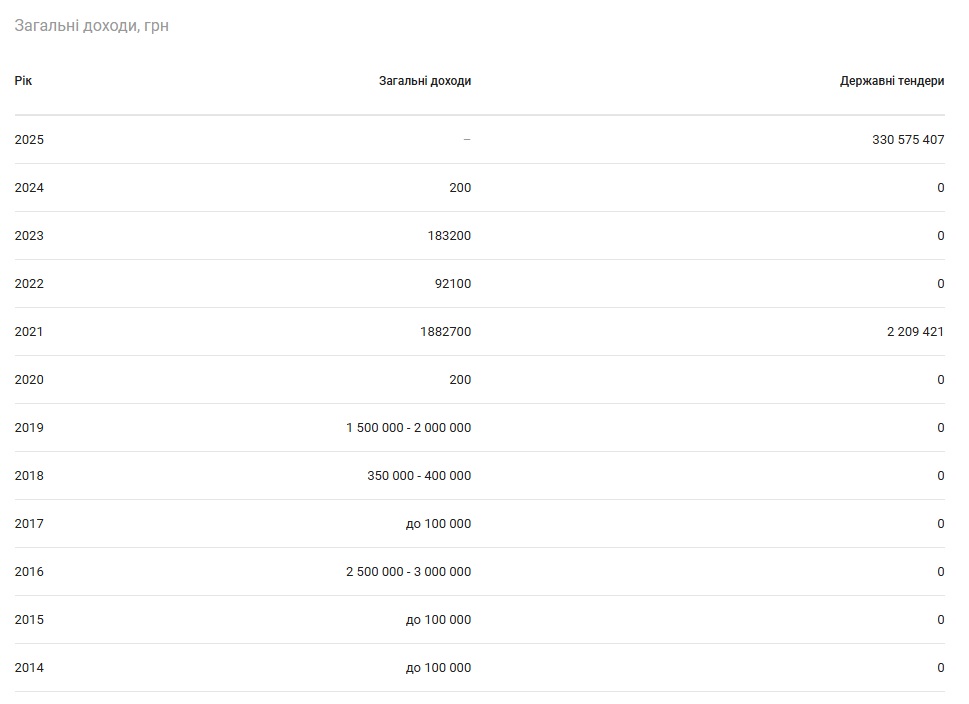969x704 pixels.
Task: Click income range 2 500 000 - 3 000 000
Action: coord(408,572)
